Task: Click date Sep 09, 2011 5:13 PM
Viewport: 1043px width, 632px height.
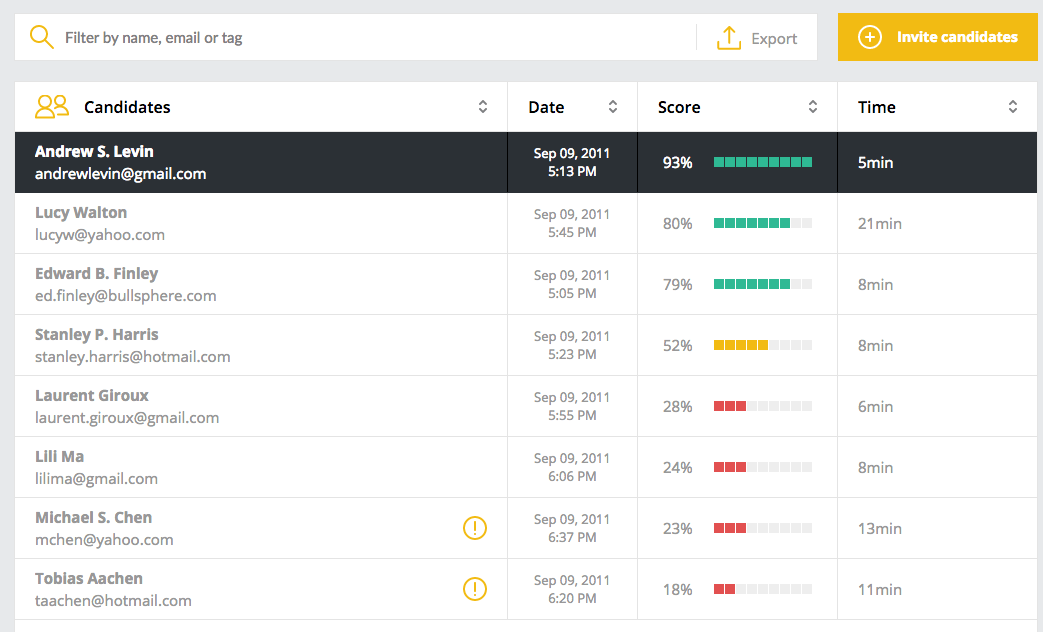Action: 572,162
